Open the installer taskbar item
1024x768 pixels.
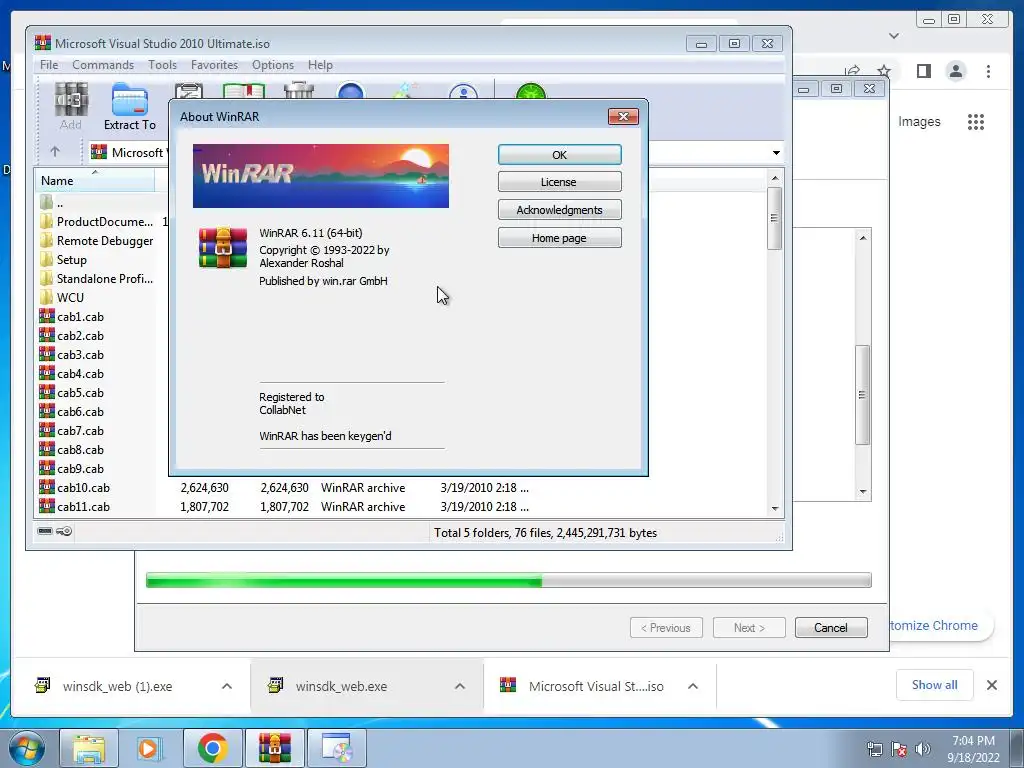coord(336,748)
